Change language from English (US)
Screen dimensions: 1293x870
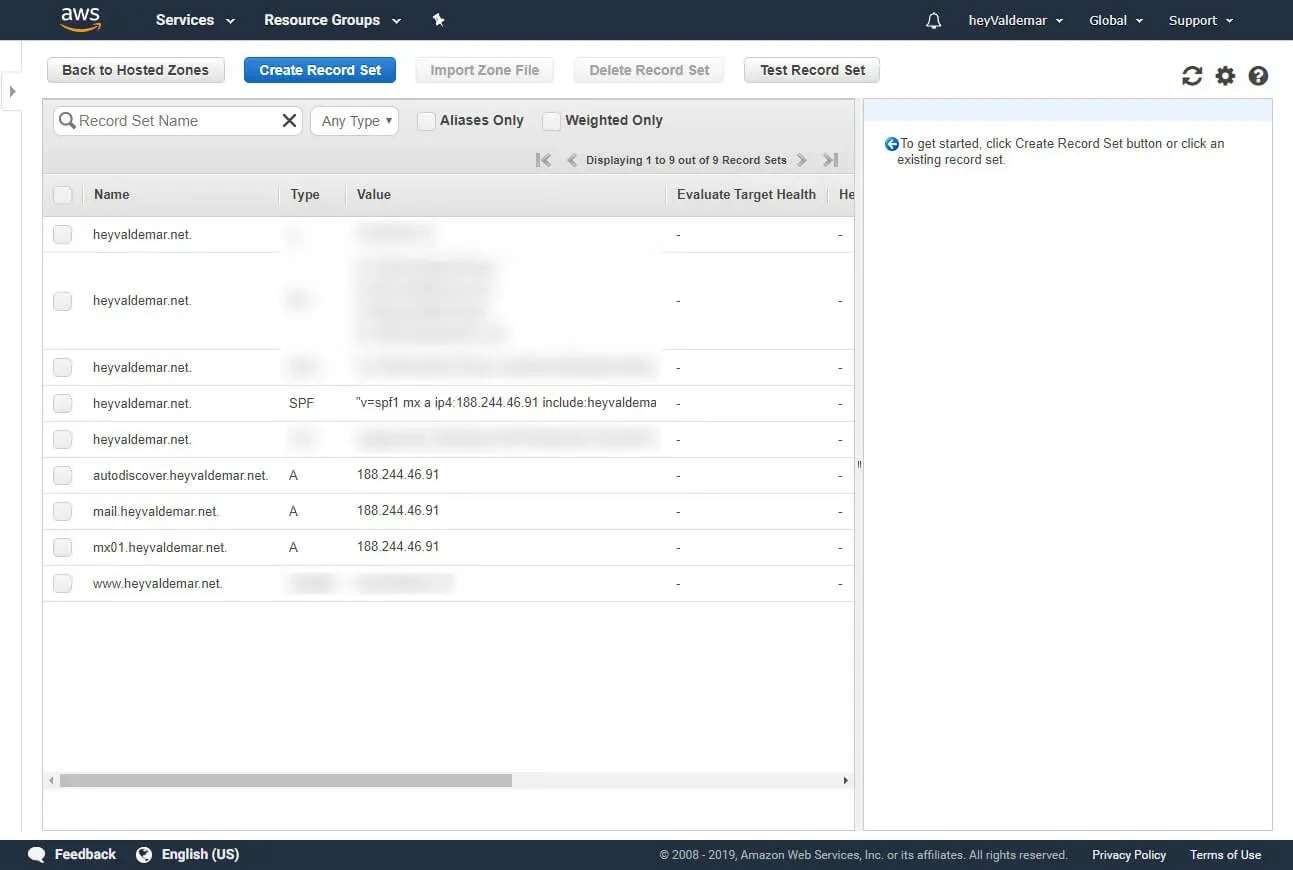(x=200, y=855)
